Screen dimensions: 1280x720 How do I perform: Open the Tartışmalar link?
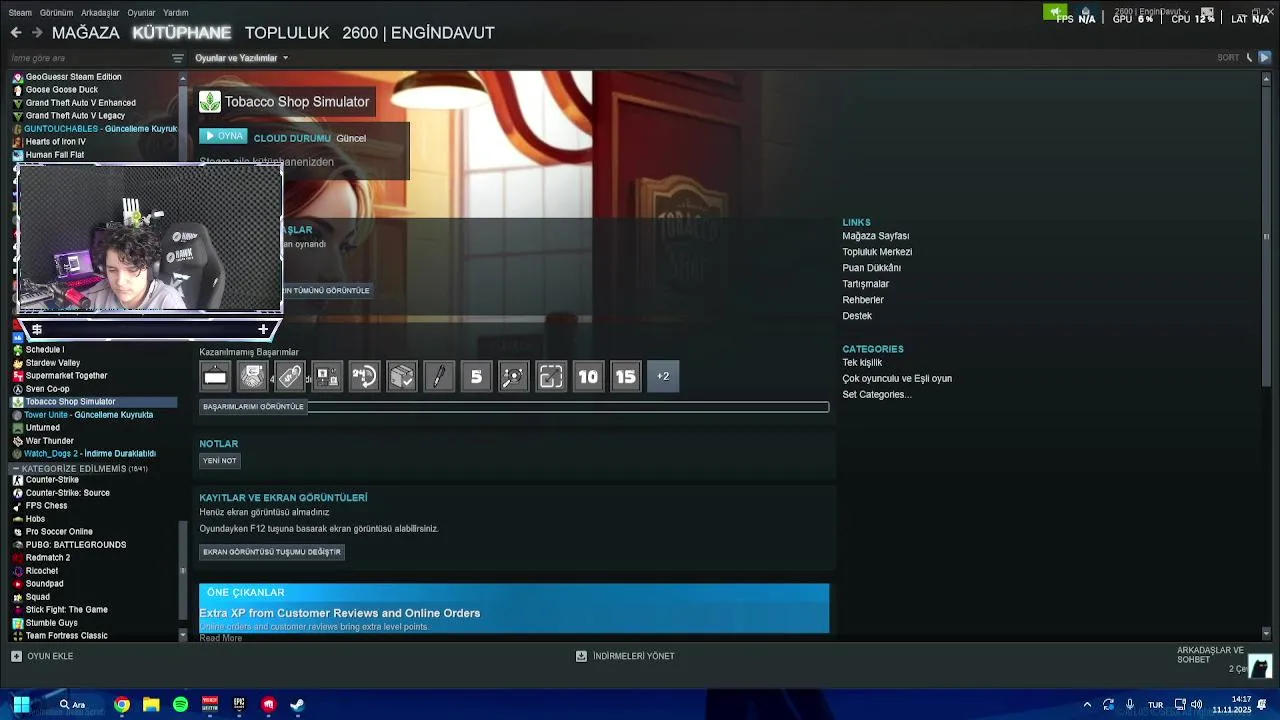tap(866, 284)
